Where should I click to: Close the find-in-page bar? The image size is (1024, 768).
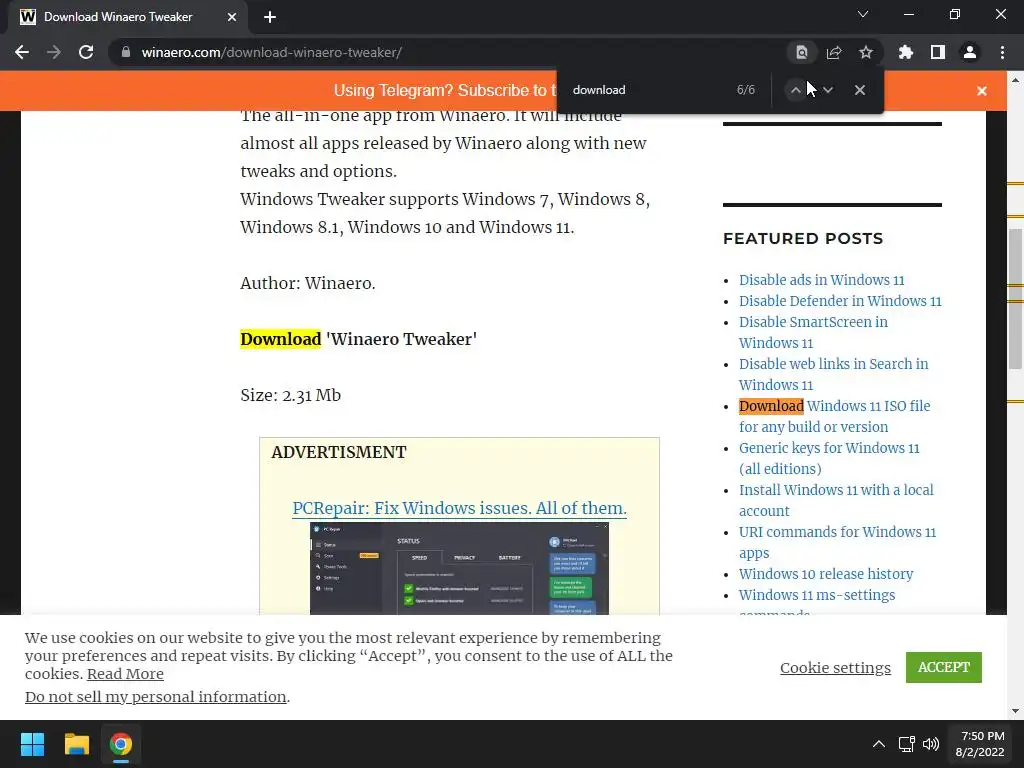pos(860,90)
